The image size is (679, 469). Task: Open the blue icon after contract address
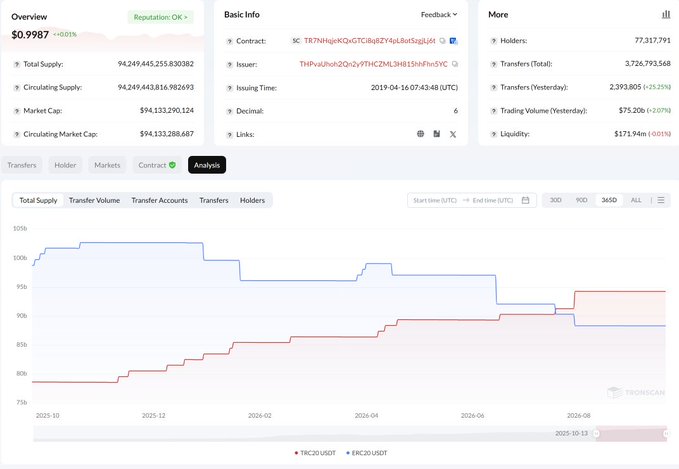pyautogui.click(x=453, y=41)
